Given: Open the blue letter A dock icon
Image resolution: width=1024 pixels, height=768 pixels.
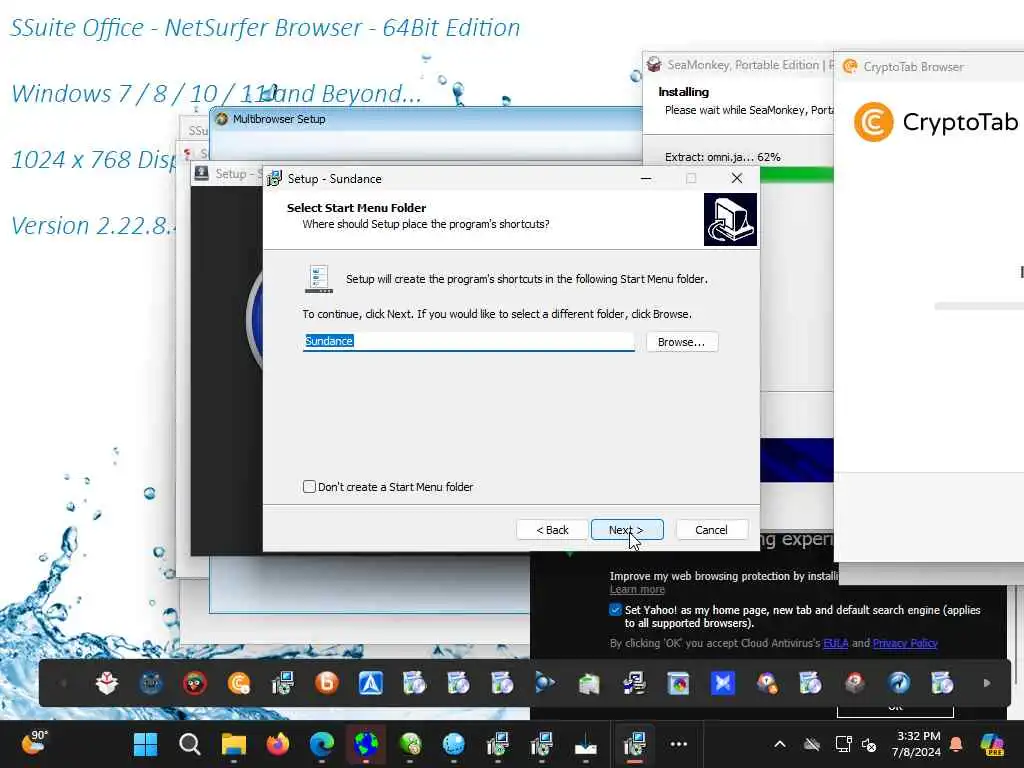Looking at the screenshot, I should click(x=370, y=683).
